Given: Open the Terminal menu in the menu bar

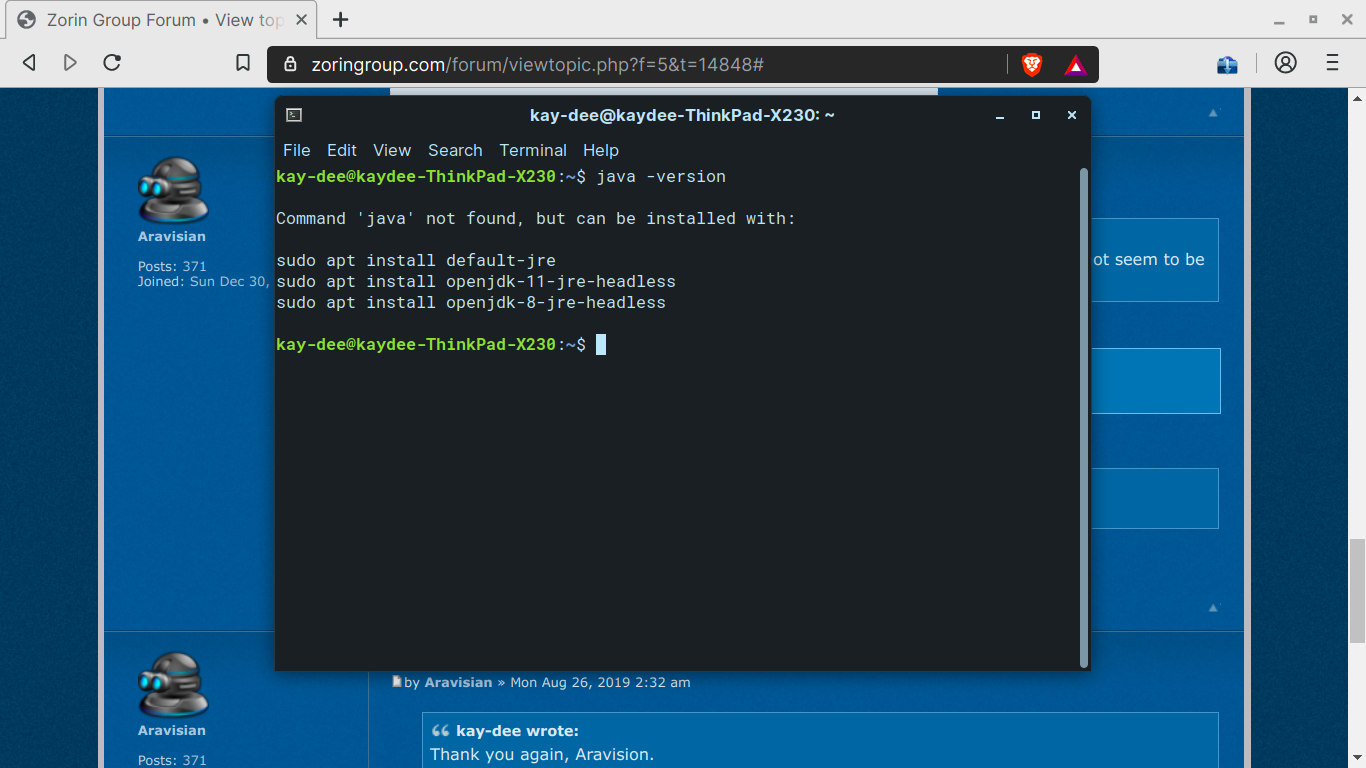Looking at the screenshot, I should tap(533, 150).
